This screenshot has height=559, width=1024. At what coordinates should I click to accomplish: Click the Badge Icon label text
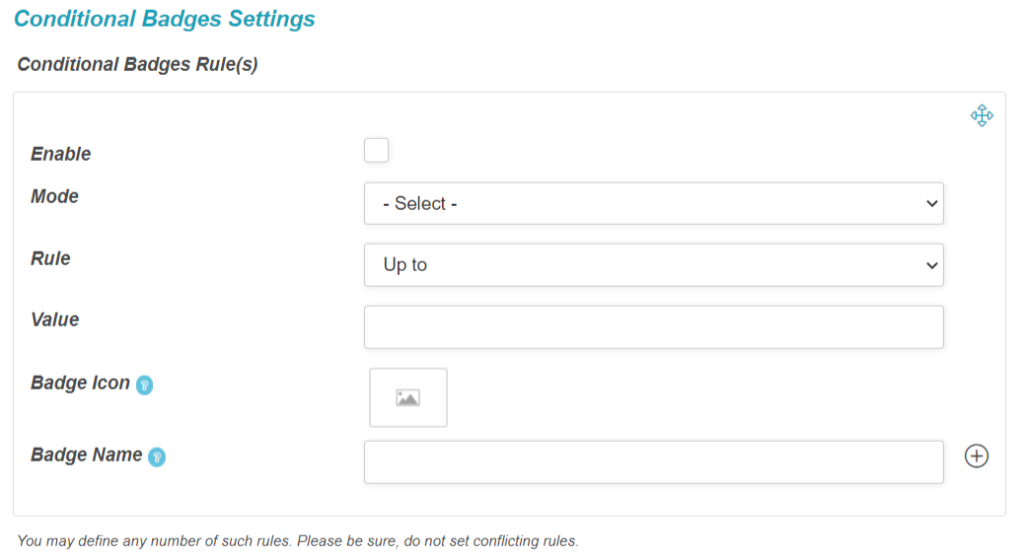[x=80, y=383]
